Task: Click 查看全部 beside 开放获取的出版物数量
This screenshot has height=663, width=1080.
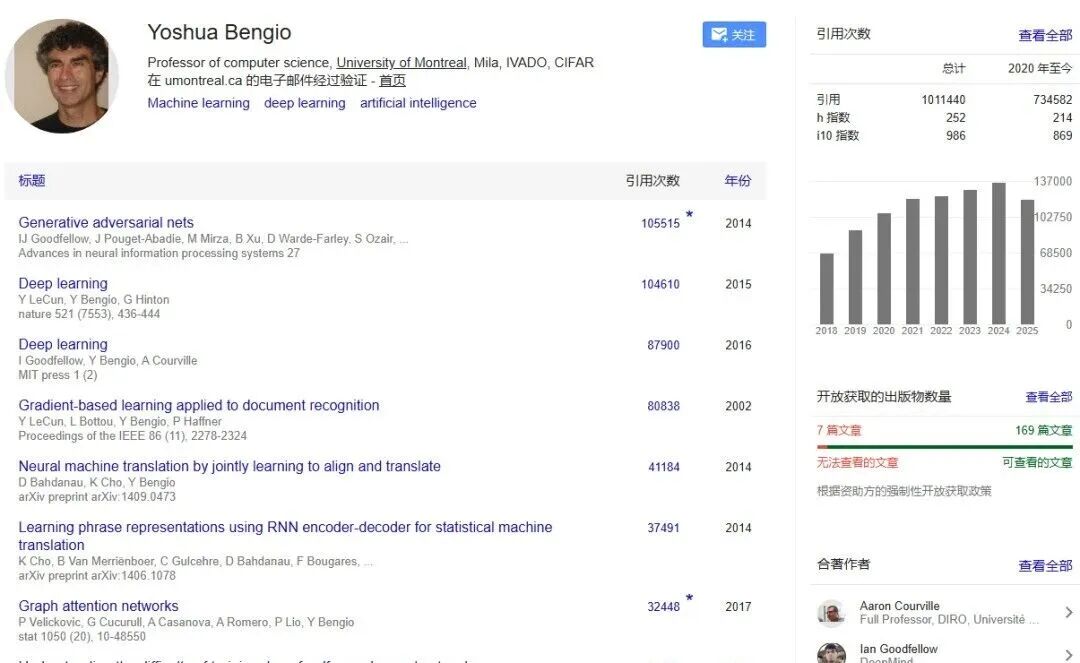Action: (x=1048, y=397)
